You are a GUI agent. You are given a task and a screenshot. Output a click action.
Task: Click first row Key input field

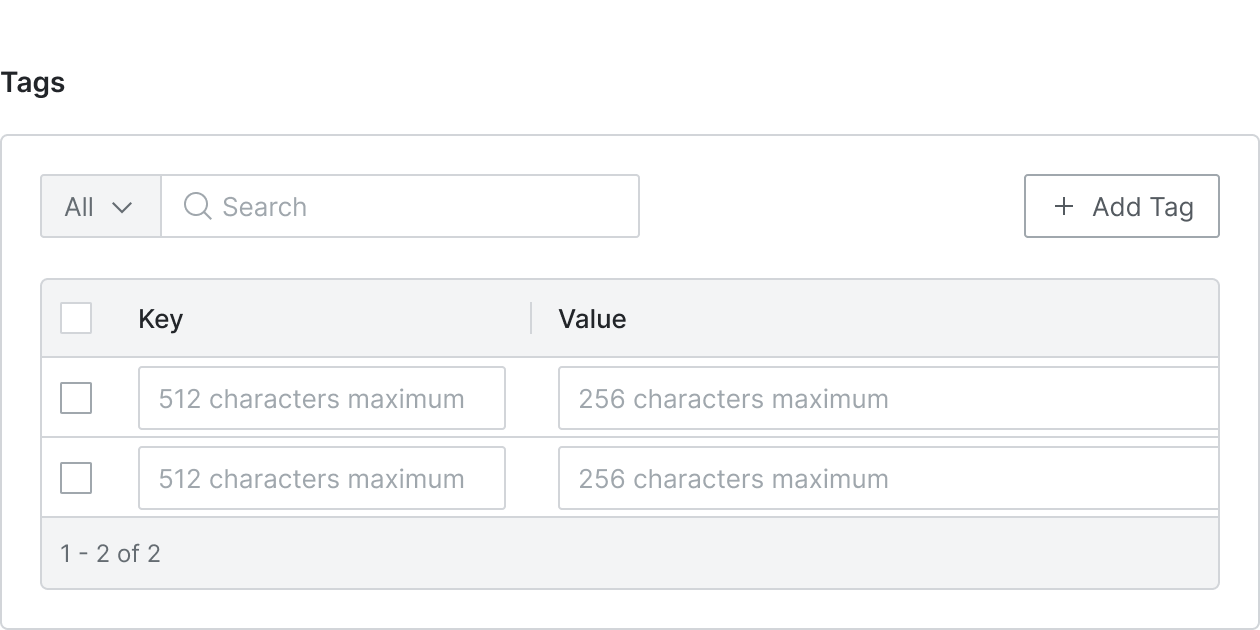coord(322,398)
